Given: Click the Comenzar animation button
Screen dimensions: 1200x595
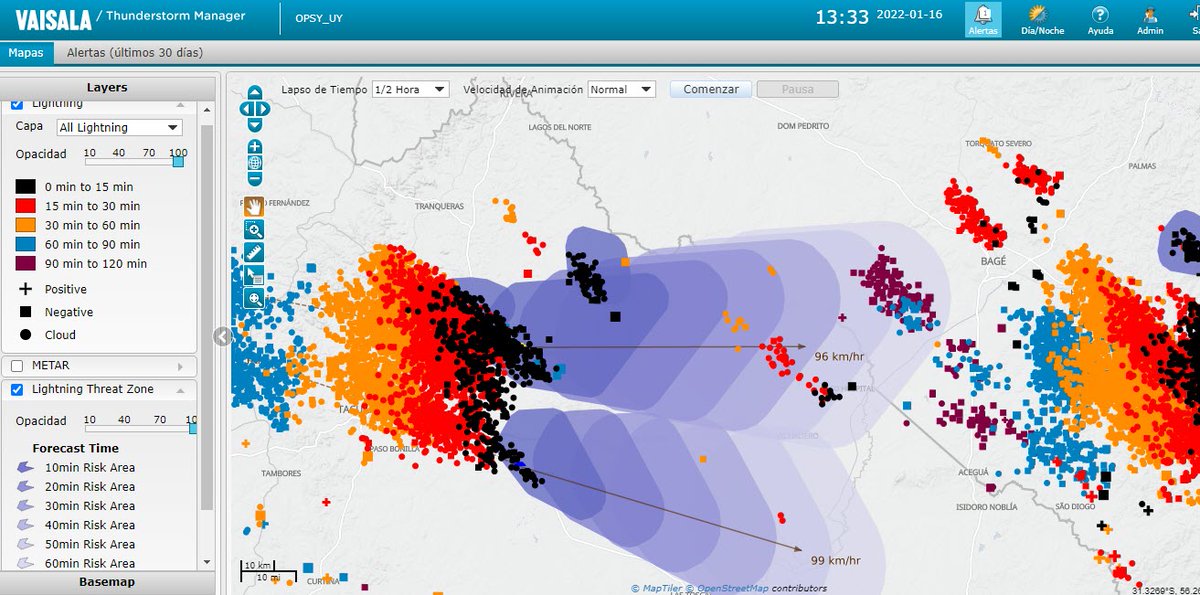Looking at the screenshot, I should click(x=711, y=89).
